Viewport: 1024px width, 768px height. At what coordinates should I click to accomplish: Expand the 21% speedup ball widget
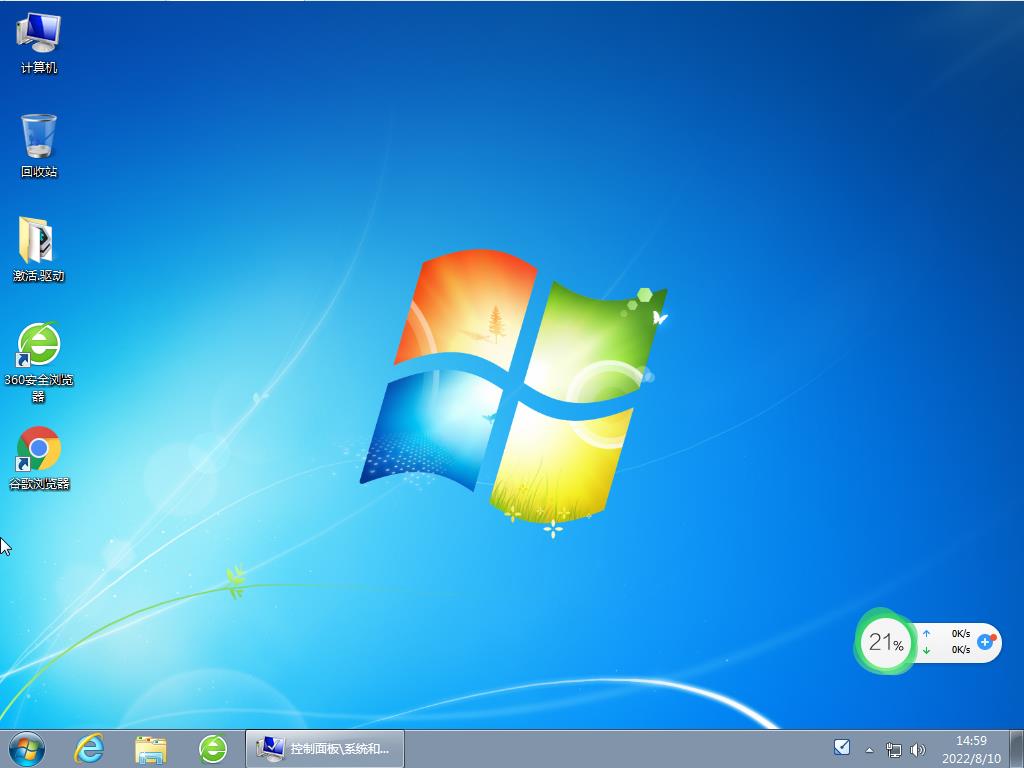tap(883, 643)
